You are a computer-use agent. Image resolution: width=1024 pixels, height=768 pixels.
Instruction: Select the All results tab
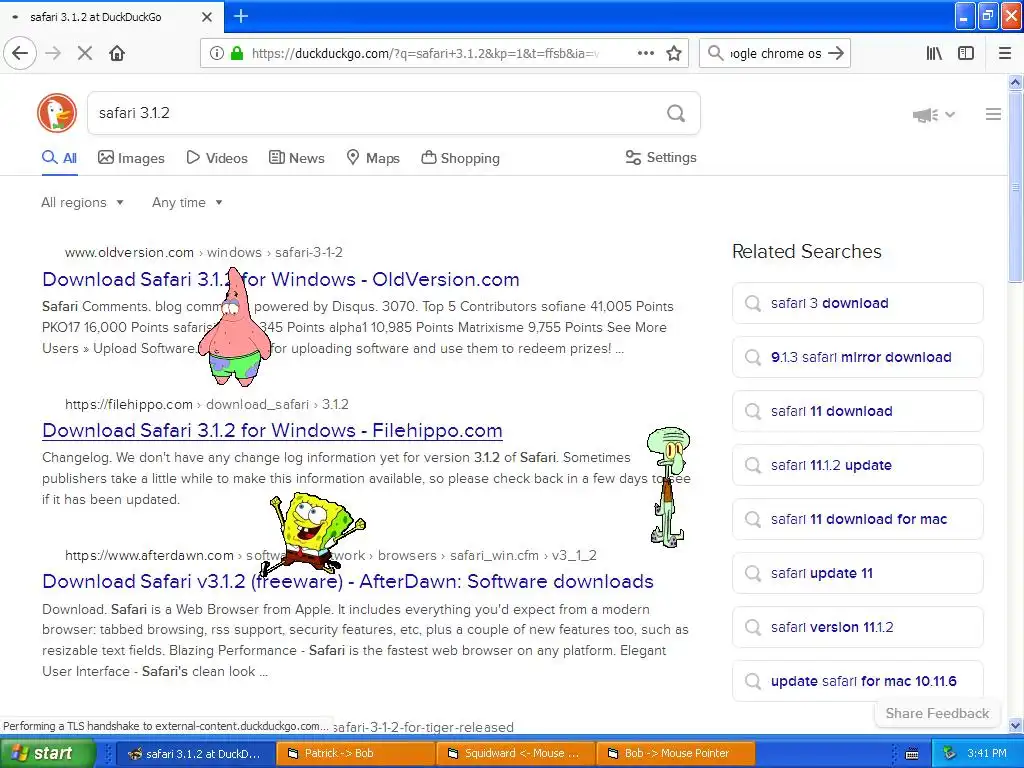[59, 158]
